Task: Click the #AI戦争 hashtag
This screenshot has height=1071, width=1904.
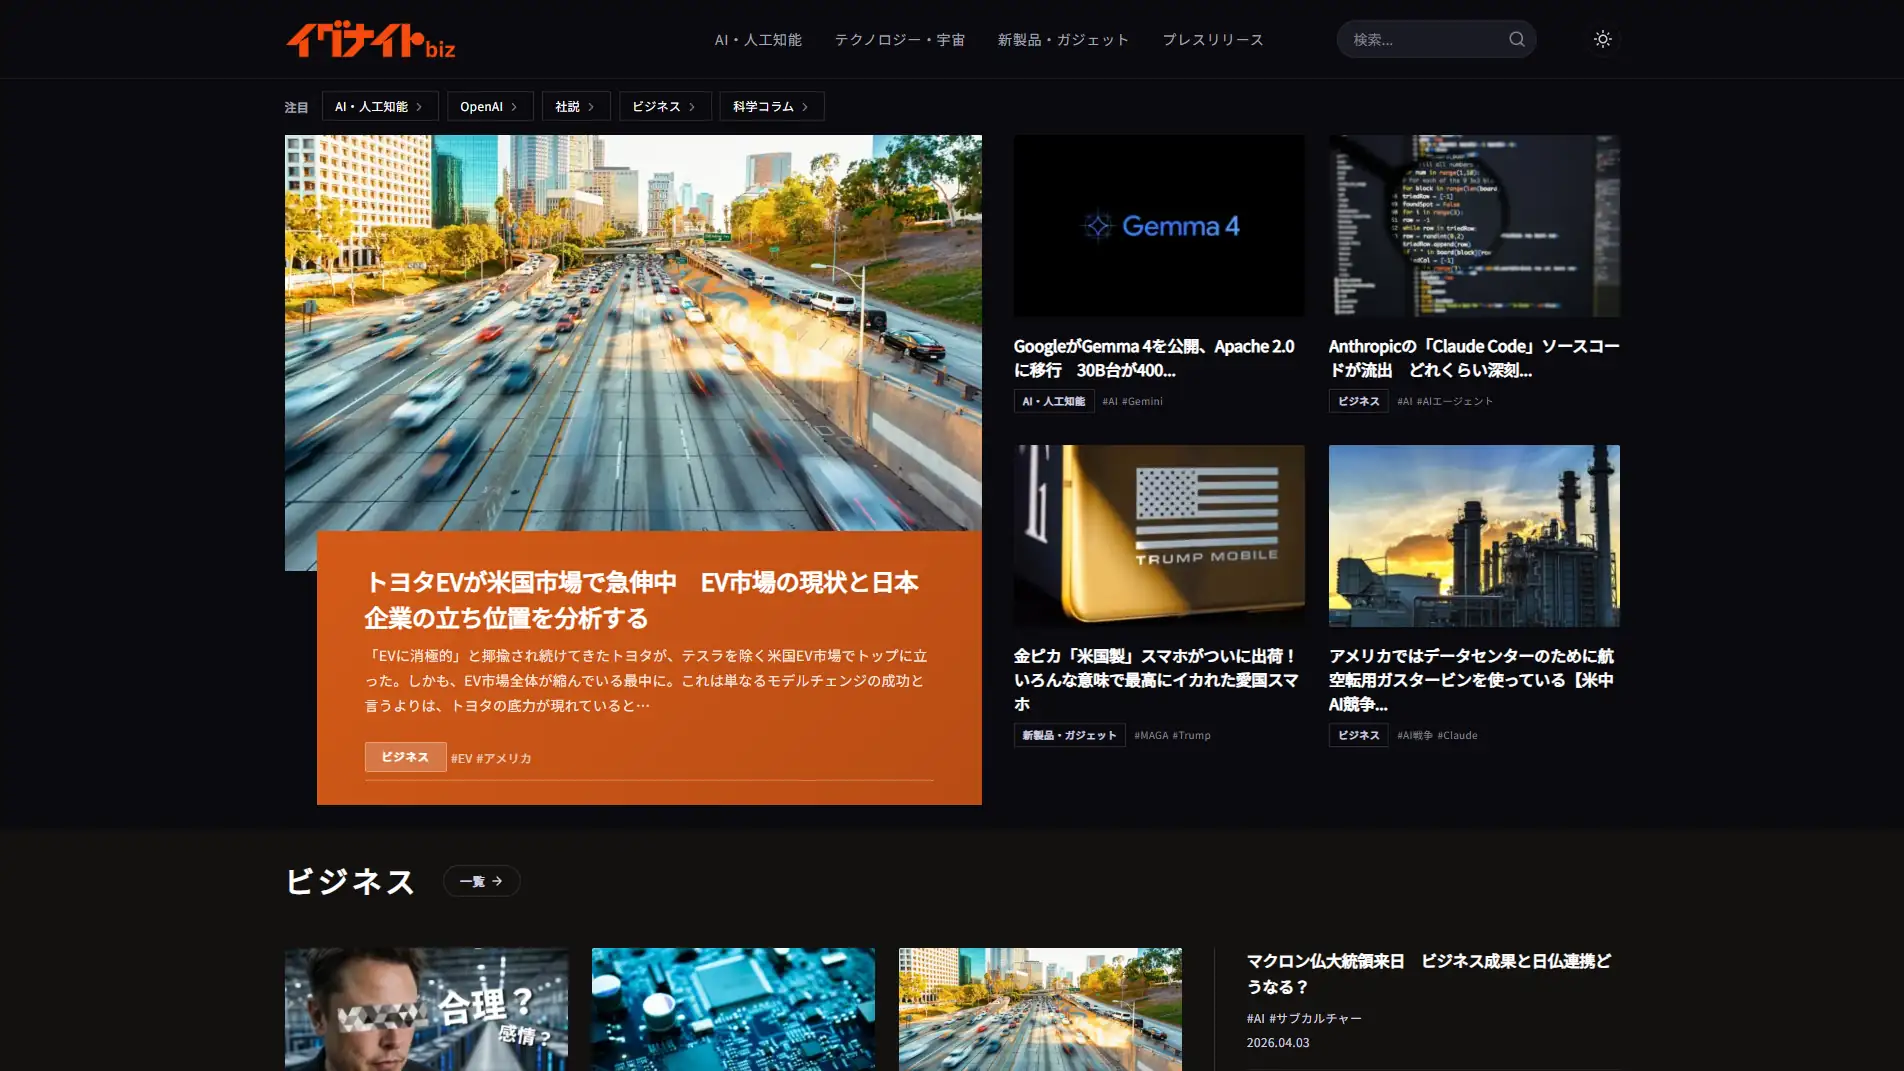Action: click(x=1415, y=735)
